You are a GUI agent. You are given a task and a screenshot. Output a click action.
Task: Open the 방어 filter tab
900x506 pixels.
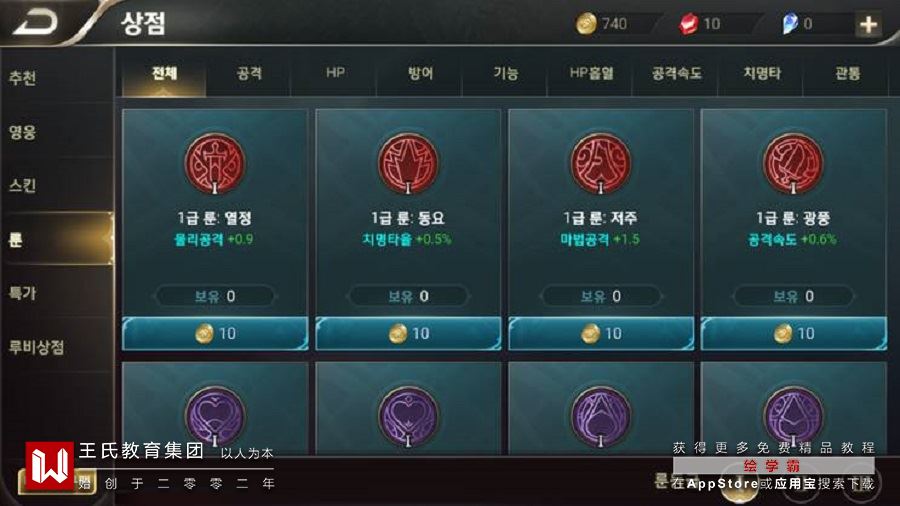420,73
